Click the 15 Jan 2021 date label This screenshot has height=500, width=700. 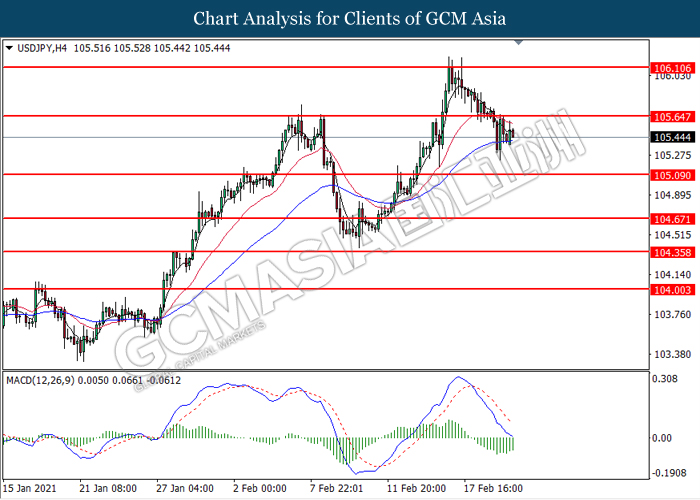coord(30,488)
